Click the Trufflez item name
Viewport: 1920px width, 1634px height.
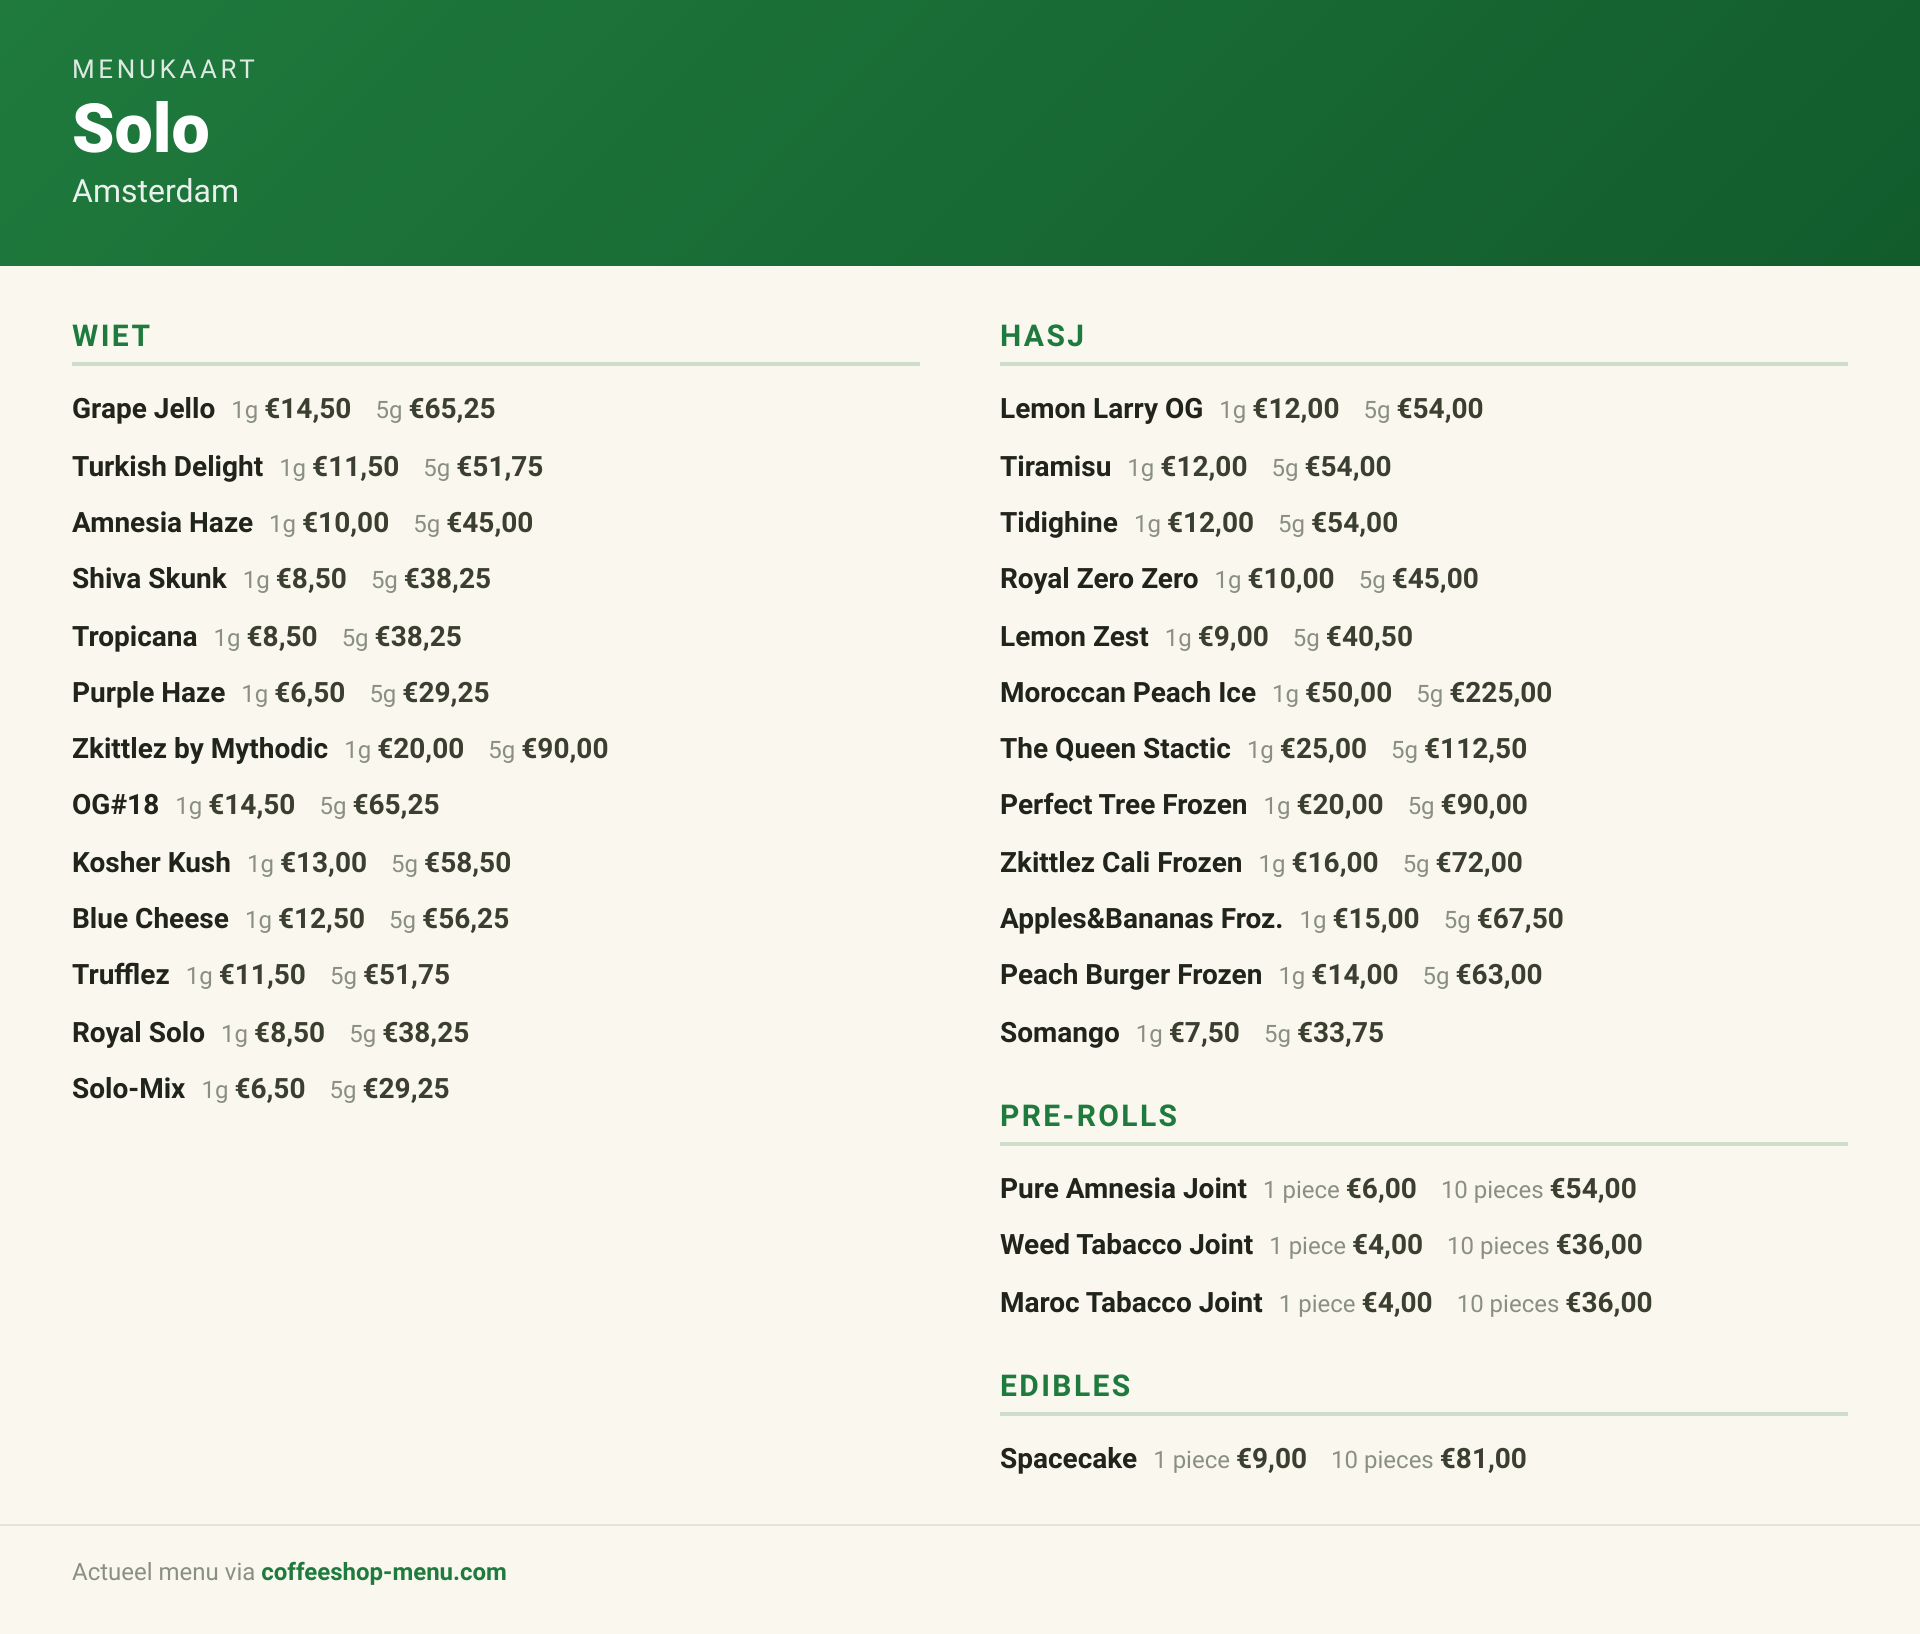[120, 975]
